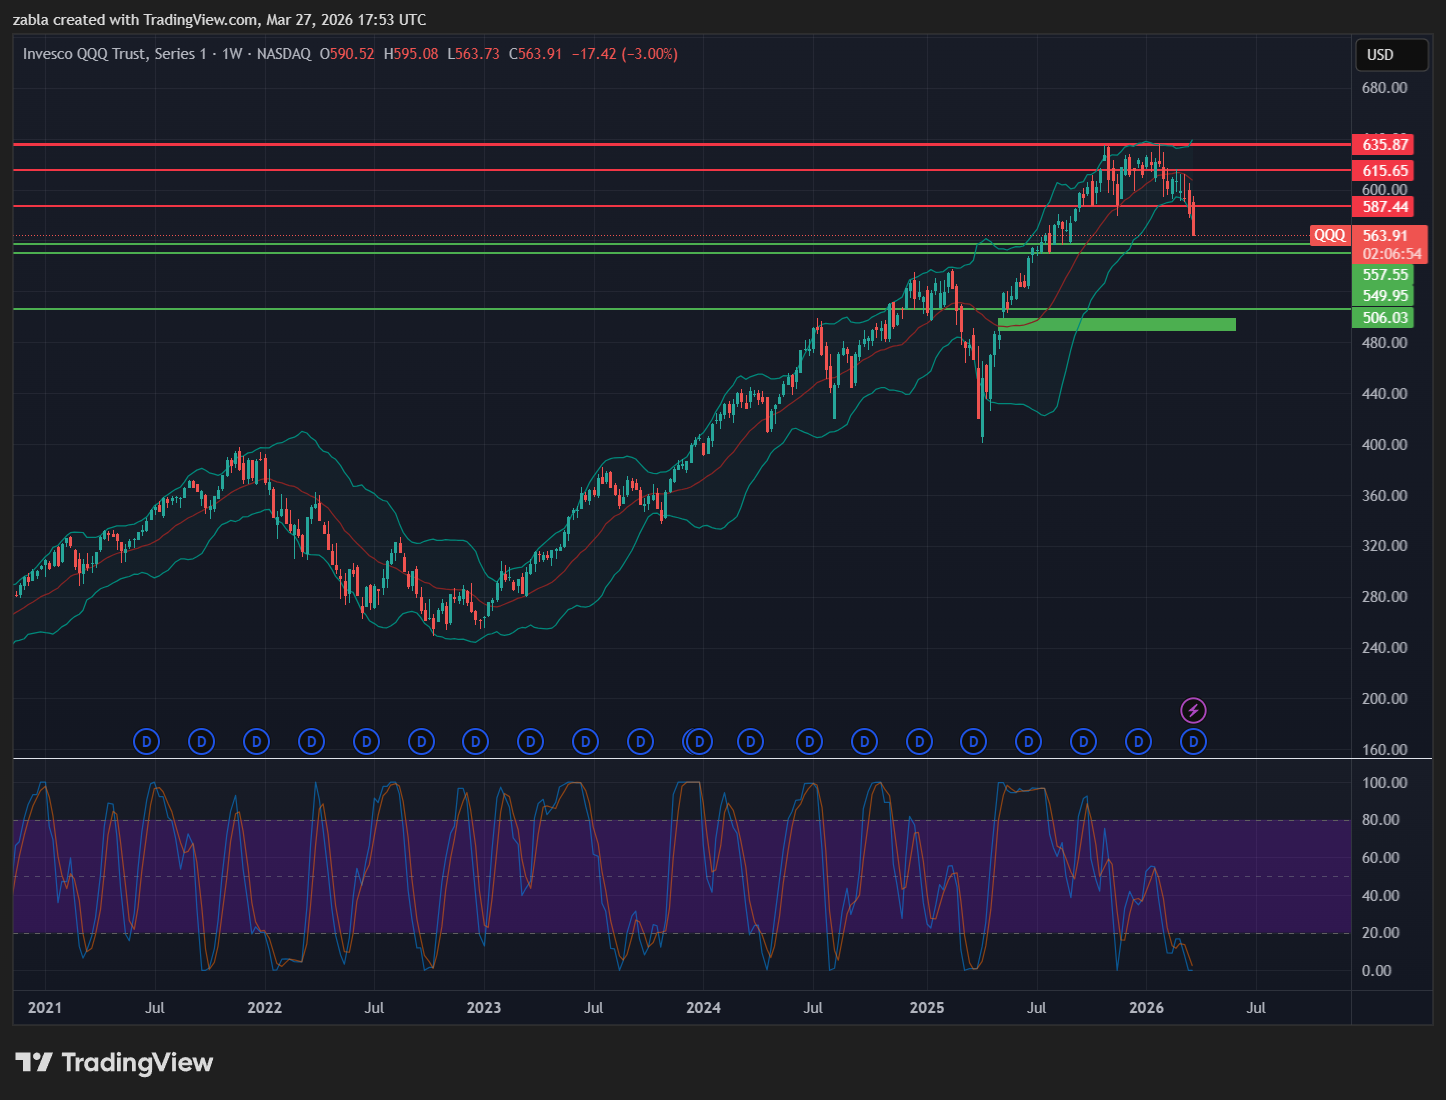This screenshot has width=1446, height=1100.
Task: Click the D dividend marker below the lightning icon
Action: click(x=1193, y=742)
